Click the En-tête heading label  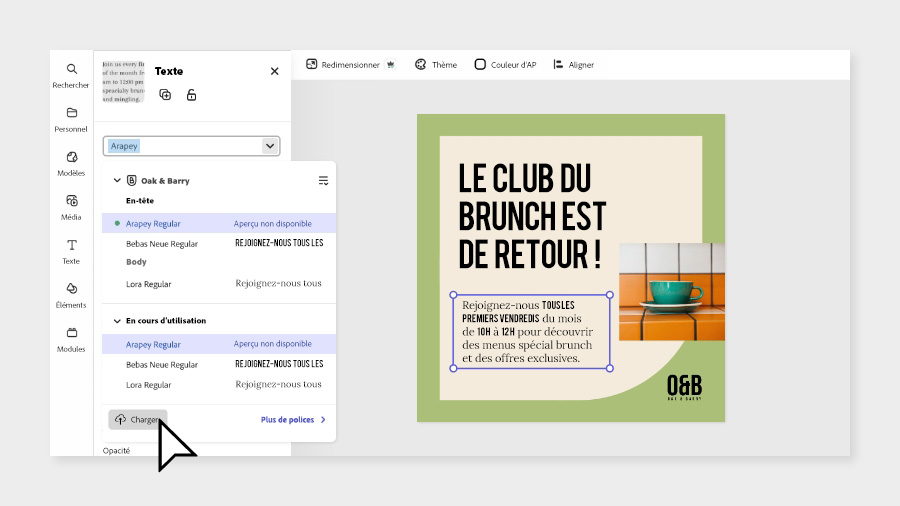[x=140, y=201]
